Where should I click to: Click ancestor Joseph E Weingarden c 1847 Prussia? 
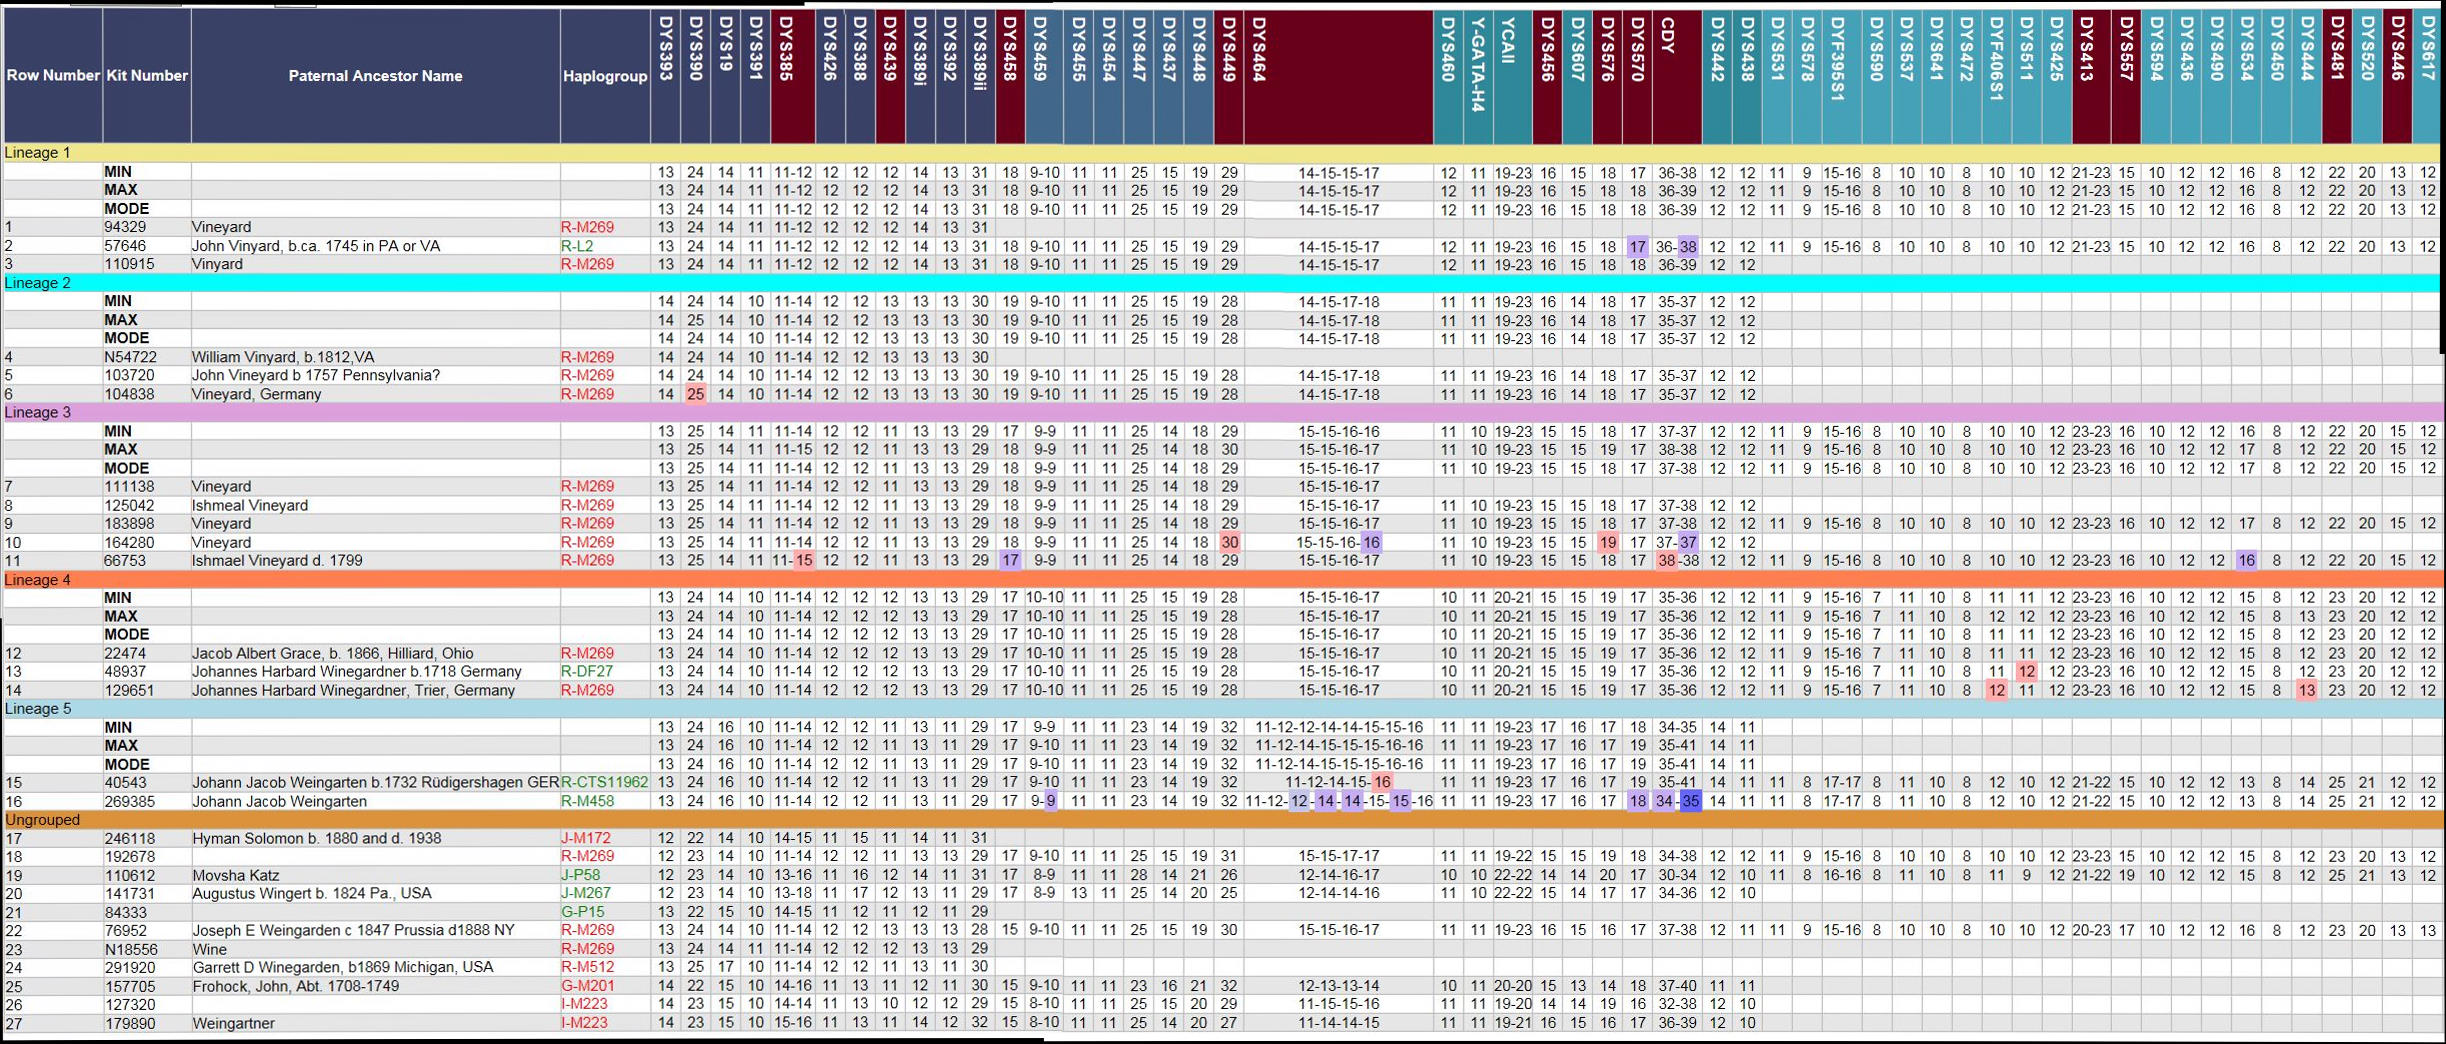353,930
